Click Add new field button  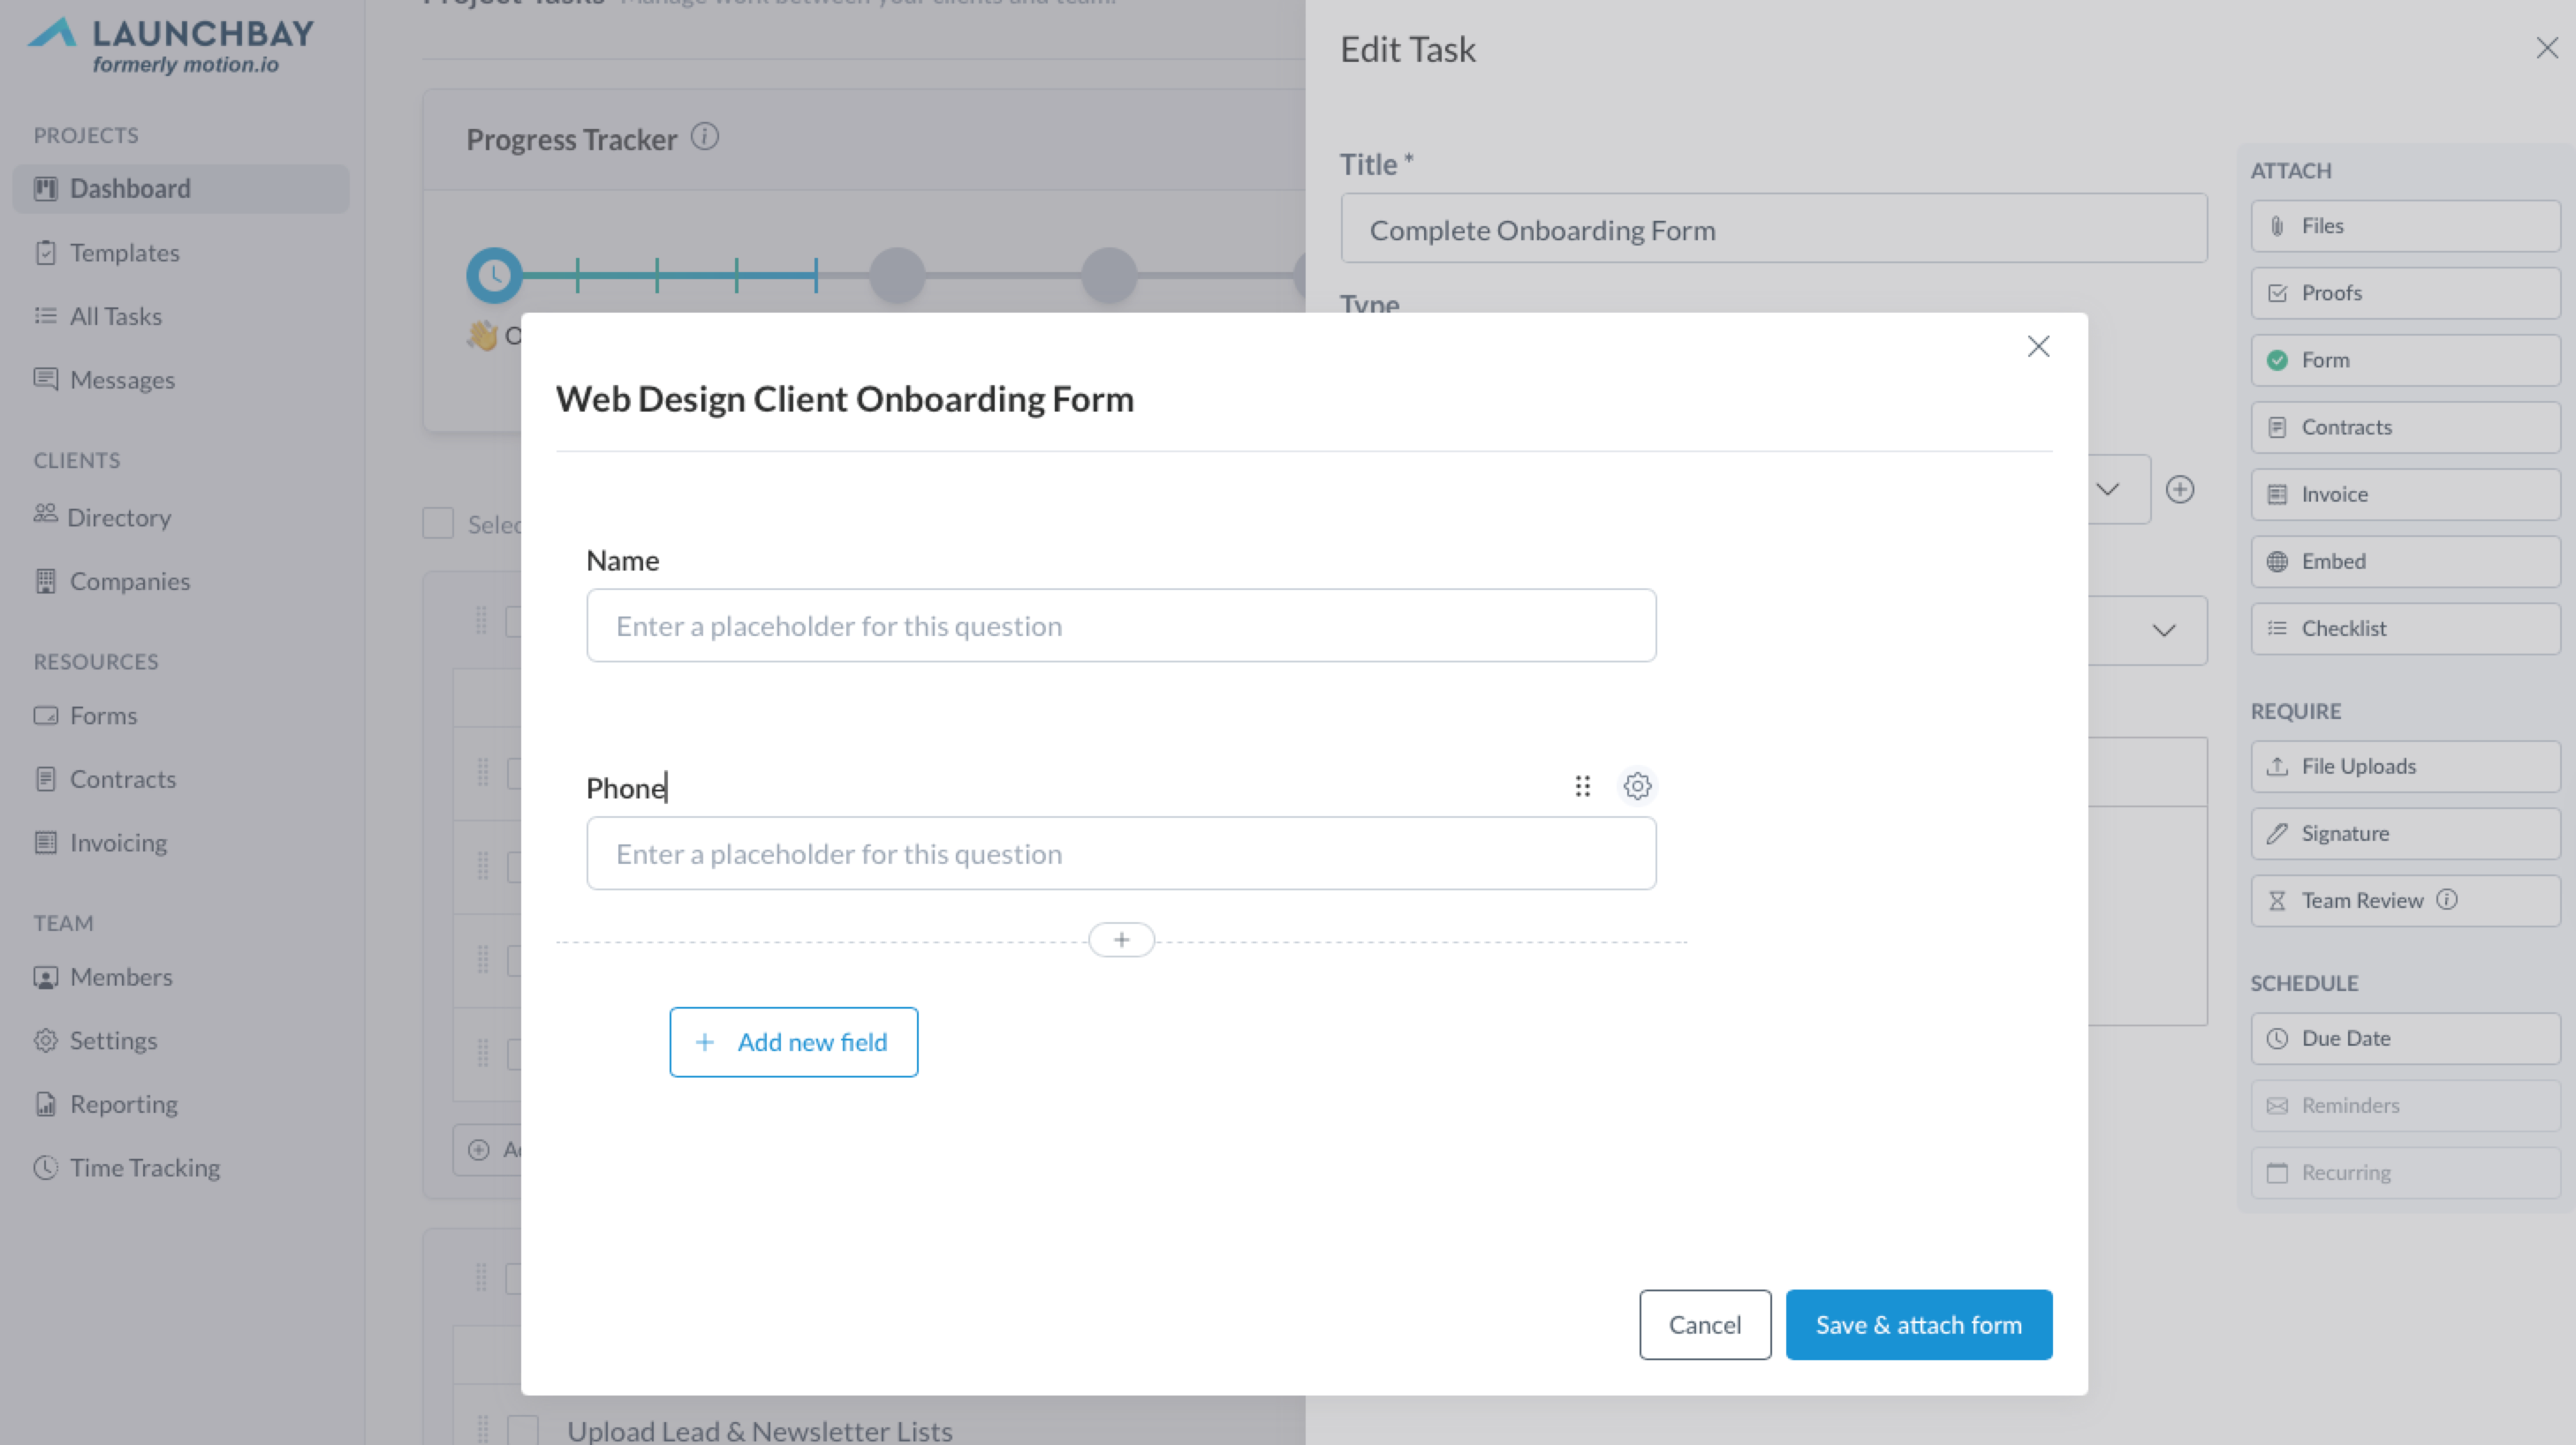(793, 1042)
